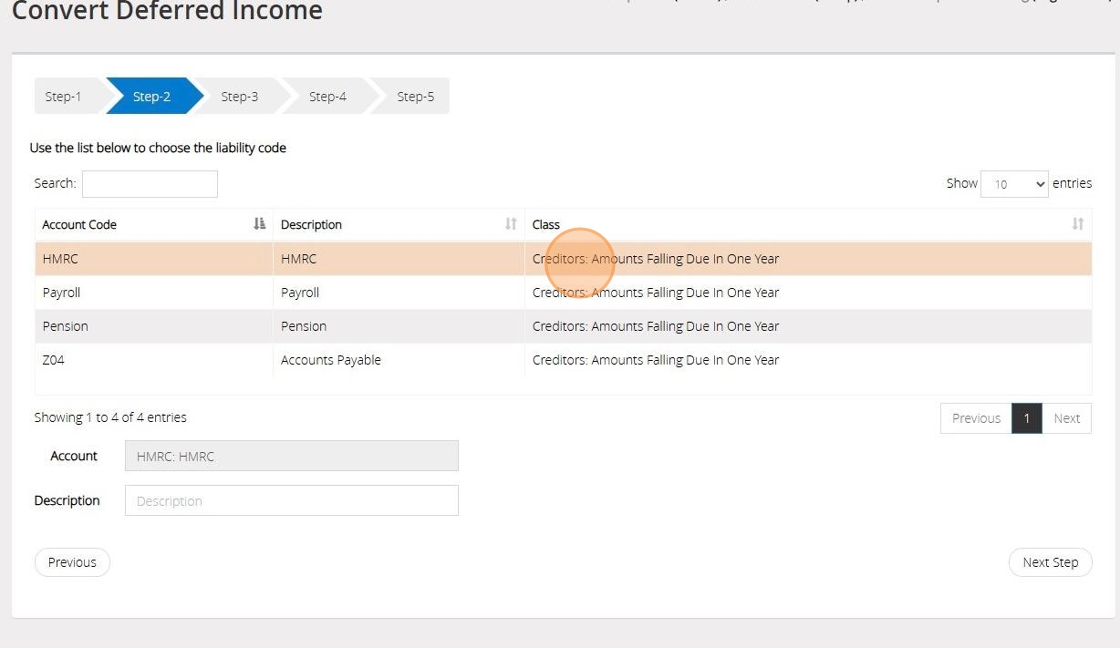Screen dimensions: 1120x648
Task: Jump to the Step-5 tab
Action: tap(415, 96)
